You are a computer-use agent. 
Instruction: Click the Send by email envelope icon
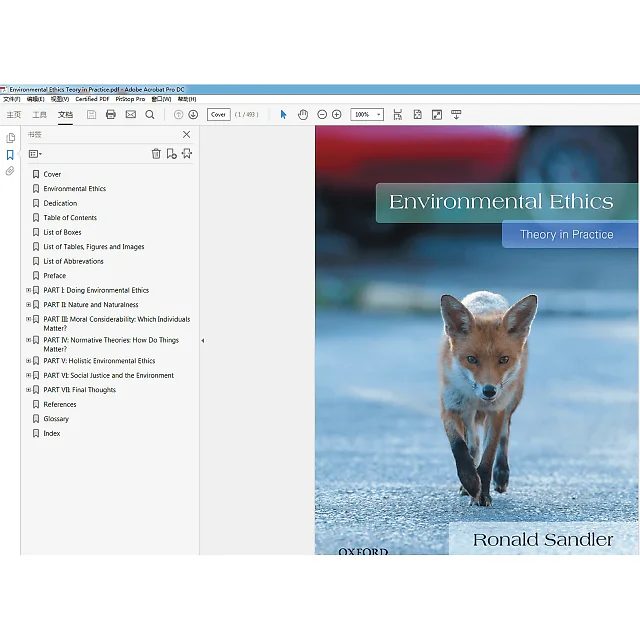click(x=131, y=115)
